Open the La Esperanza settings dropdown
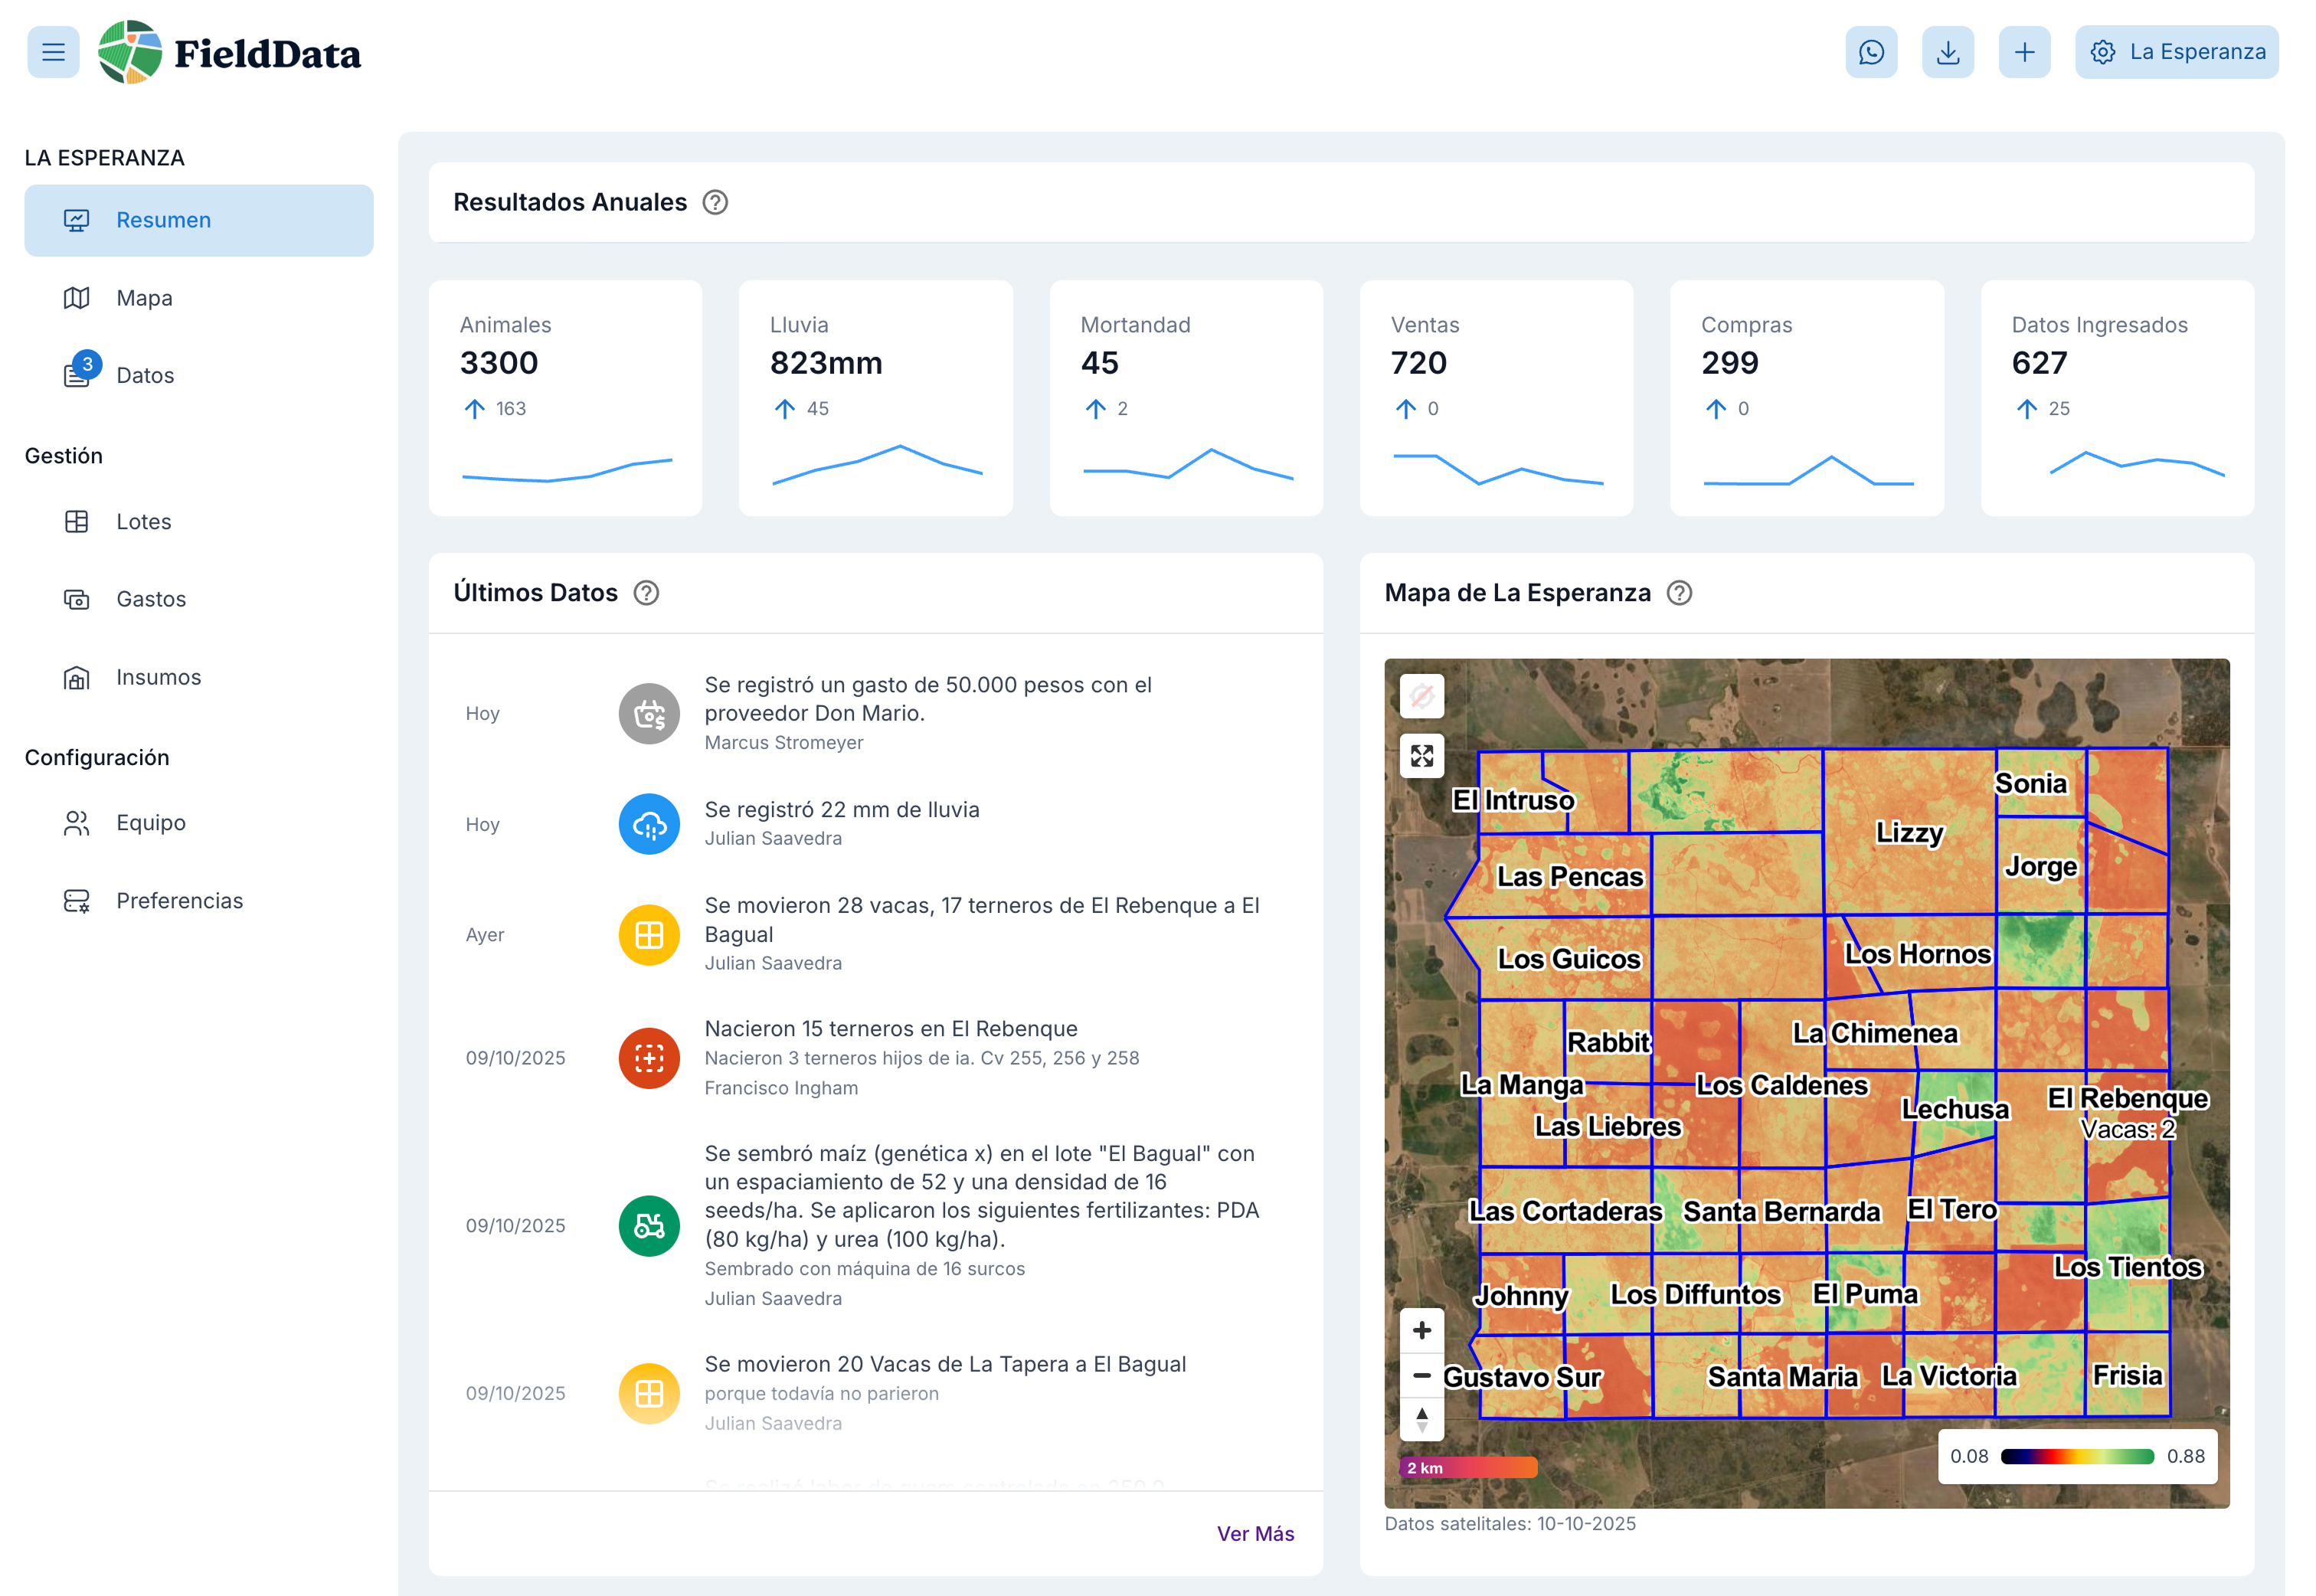2316x1596 pixels. [x=2176, y=52]
